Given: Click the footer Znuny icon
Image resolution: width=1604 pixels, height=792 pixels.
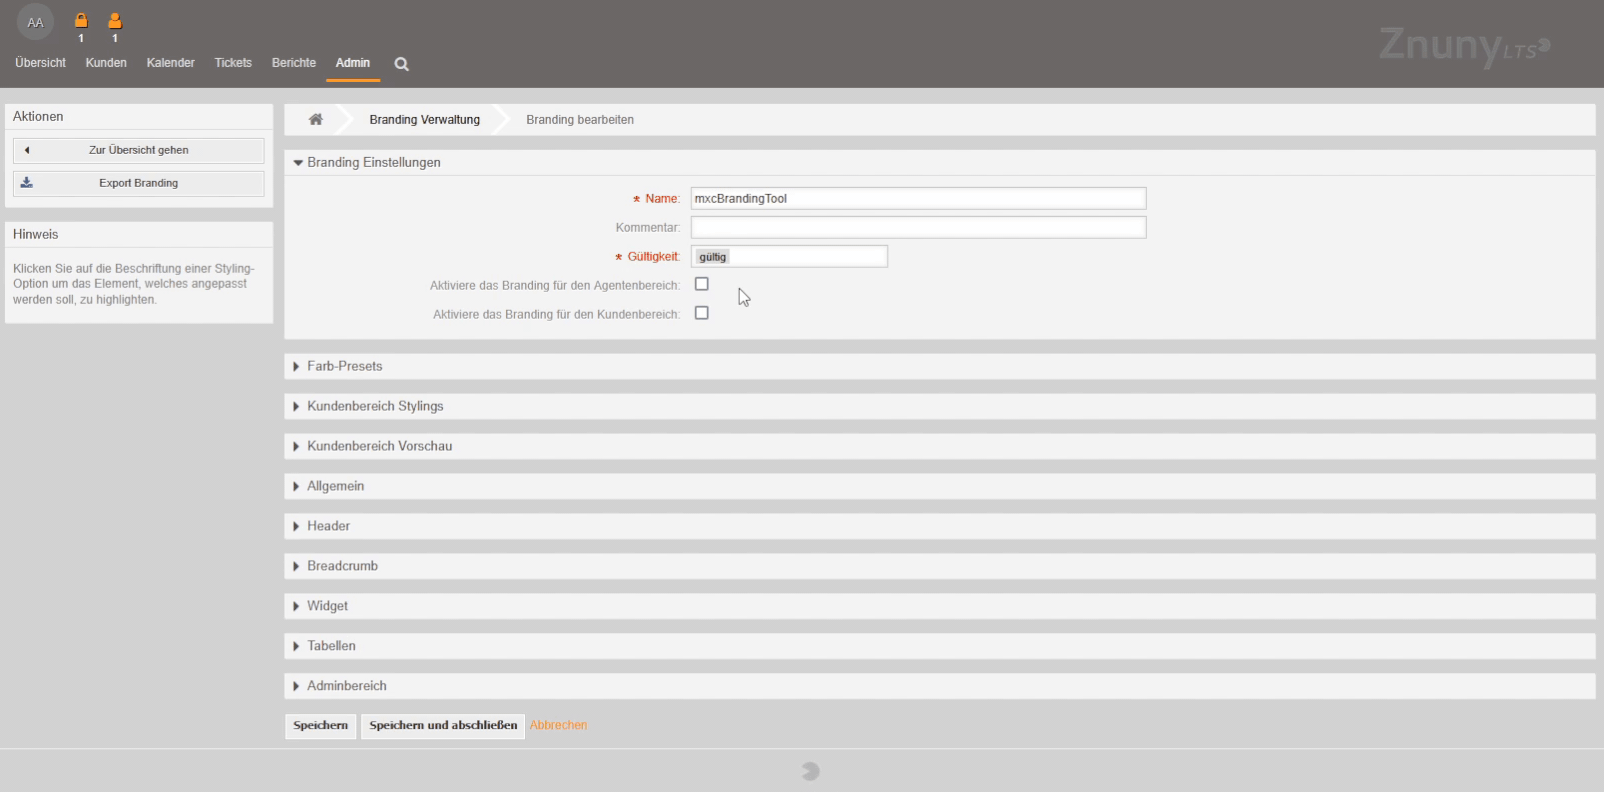Looking at the screenshot, I should click(x=810, y=771).
